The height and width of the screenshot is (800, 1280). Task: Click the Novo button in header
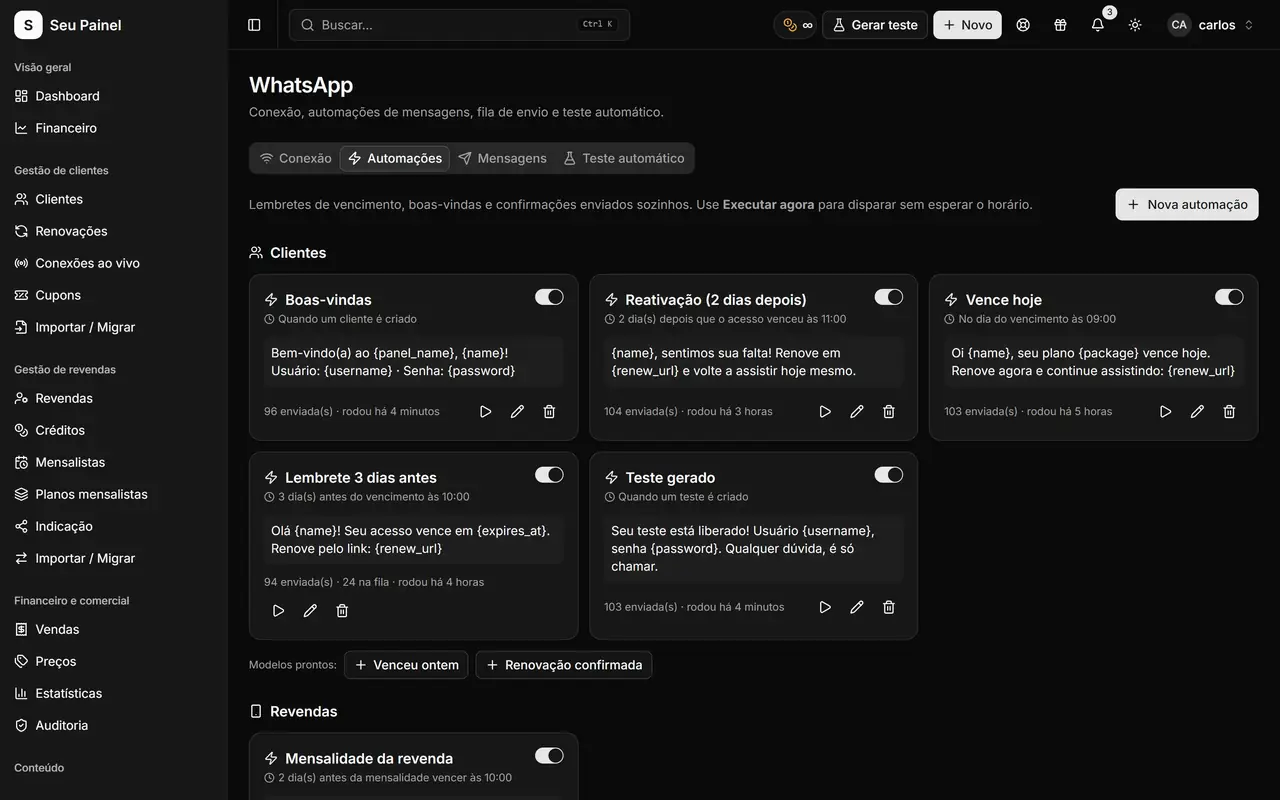click(967, 25)
